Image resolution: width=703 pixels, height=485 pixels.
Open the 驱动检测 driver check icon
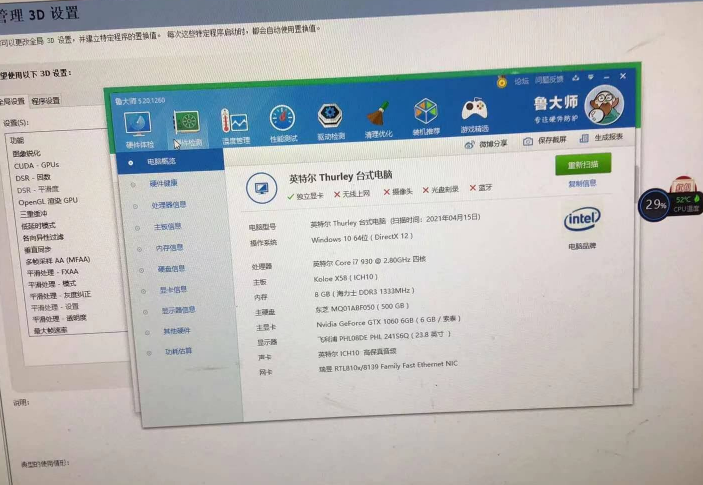(330, 115)
